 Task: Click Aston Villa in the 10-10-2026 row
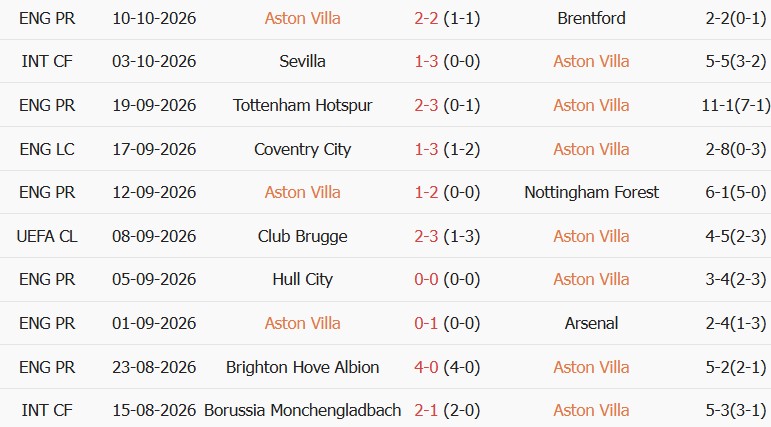[302, 18]
